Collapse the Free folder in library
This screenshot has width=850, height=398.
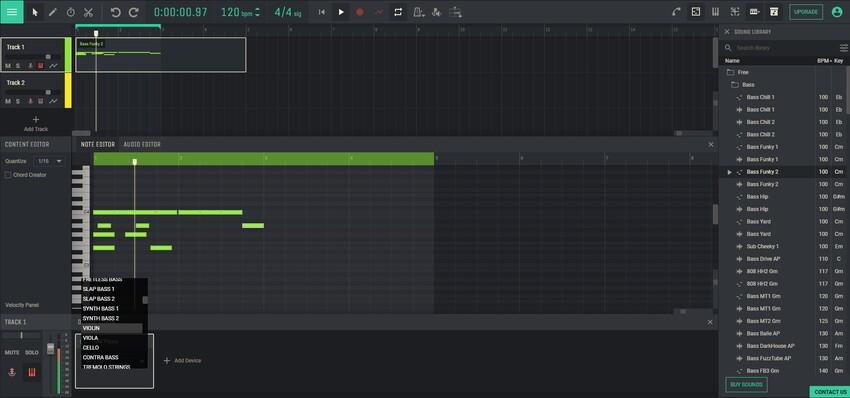[730, 72]
